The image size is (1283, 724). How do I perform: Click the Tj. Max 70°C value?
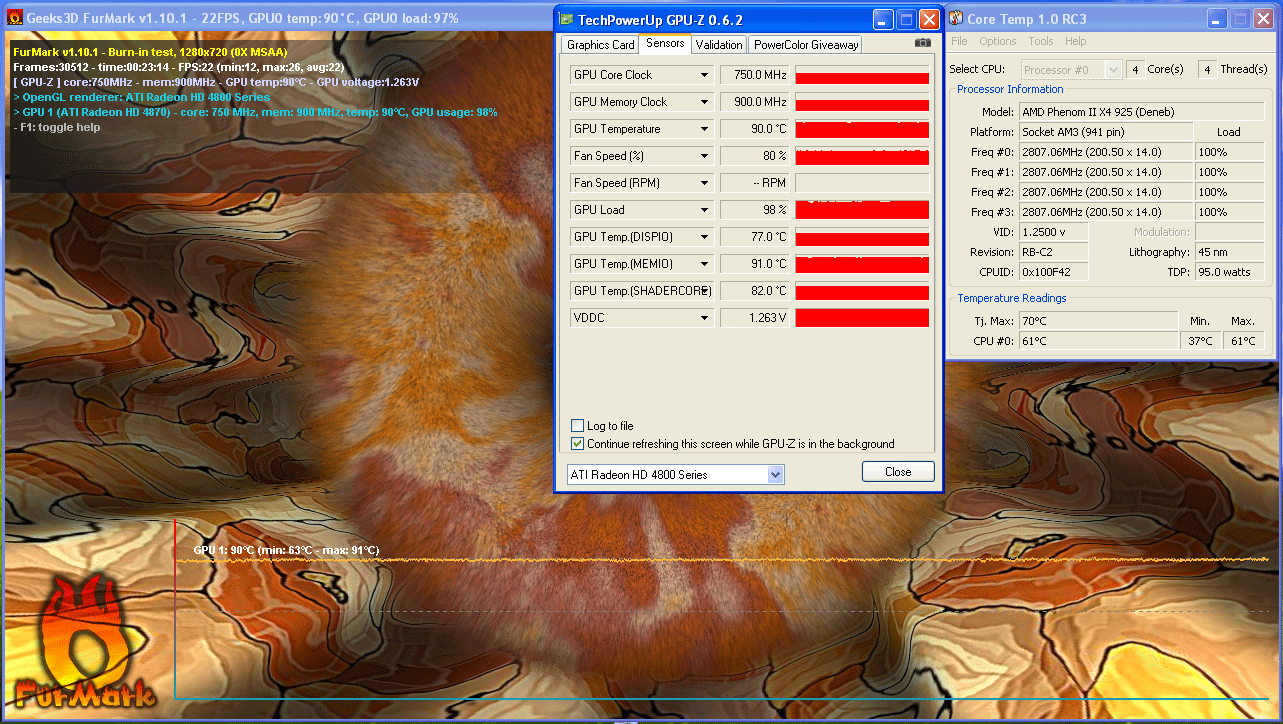(x=1098, y=321)
